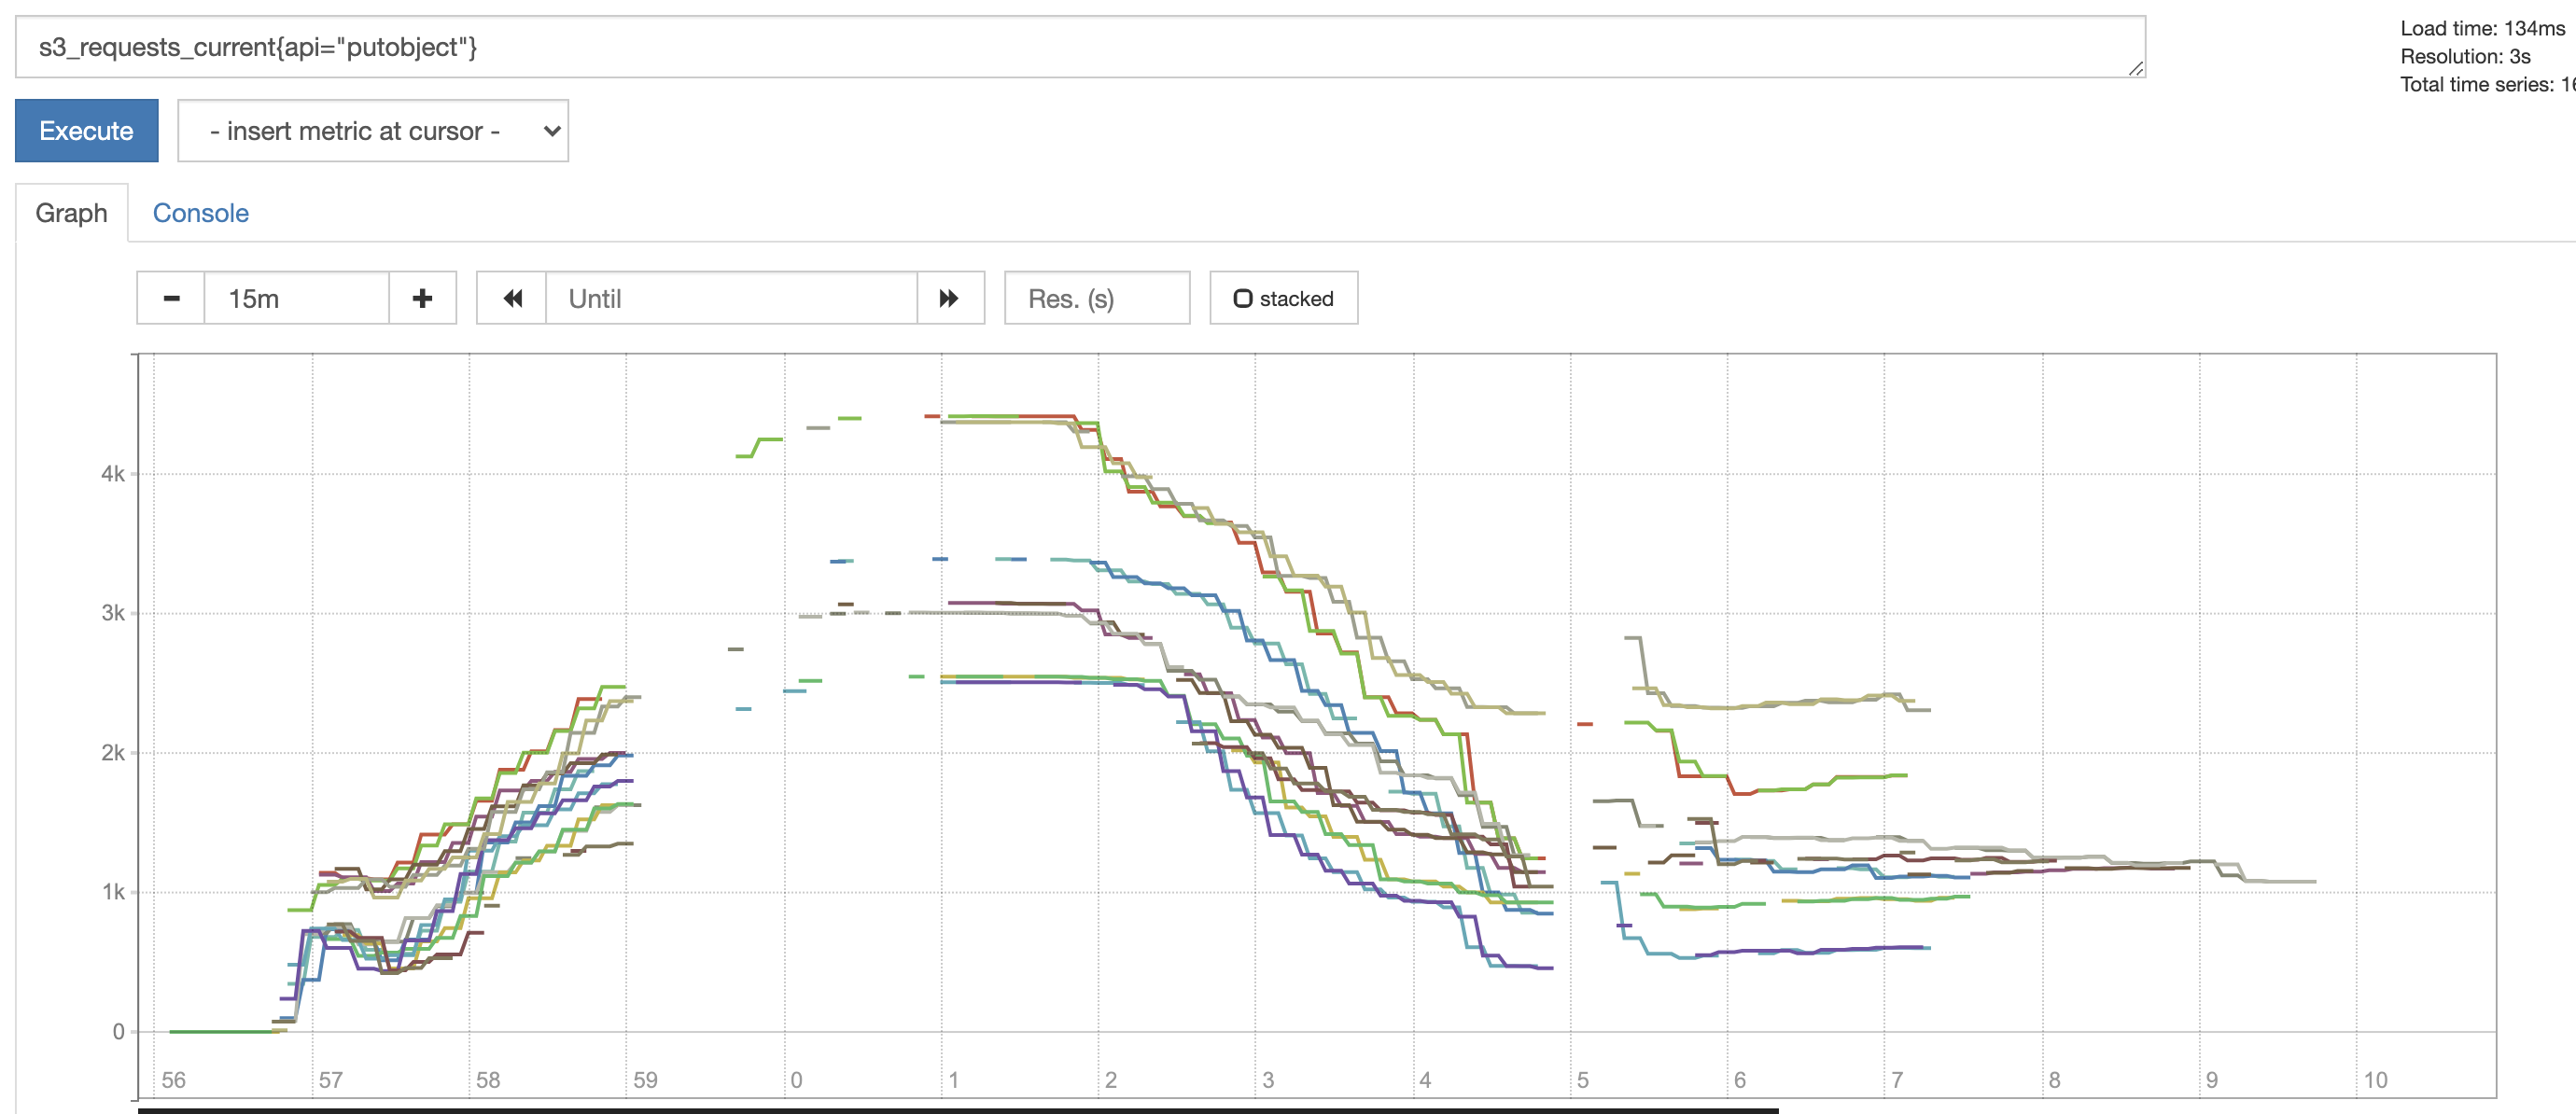Switch to the Console tab
The height and width of the screenshot is (1114, 2576).
(200, 213)
